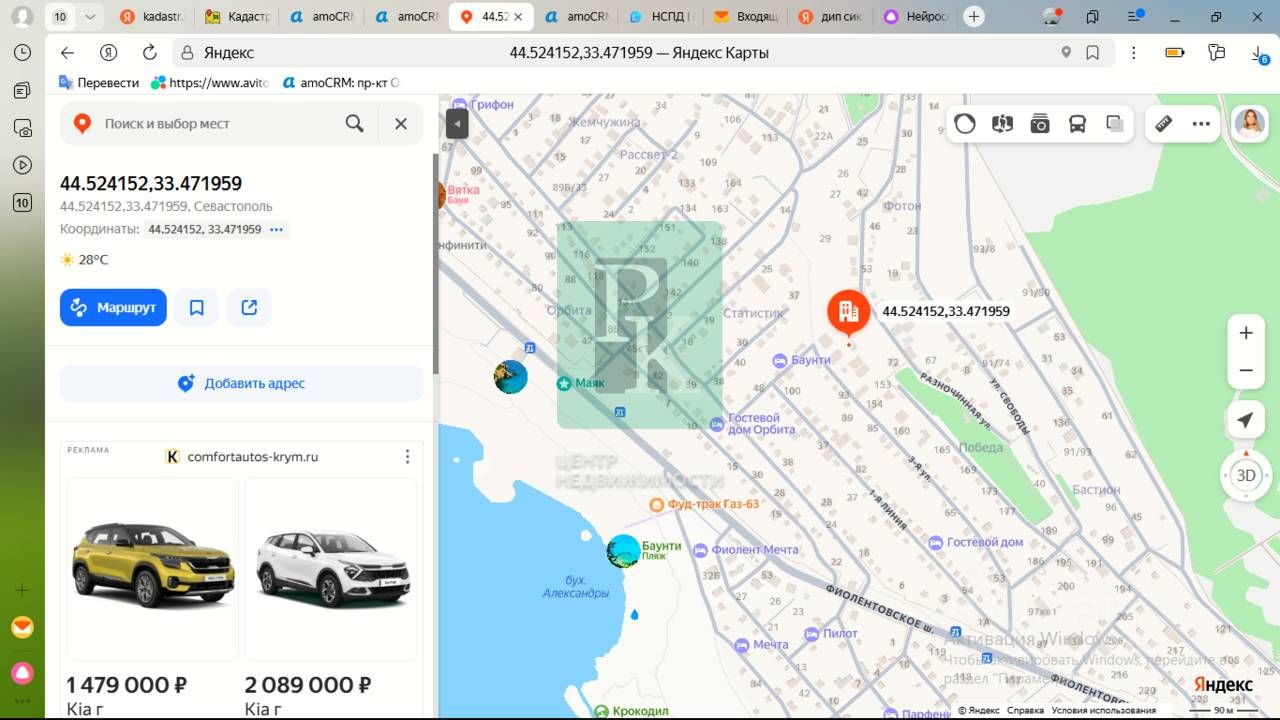The width and height of the screenshot is (1280, 720).
Task: Show public transport layer with bus icon
Action: [1077, 124]
